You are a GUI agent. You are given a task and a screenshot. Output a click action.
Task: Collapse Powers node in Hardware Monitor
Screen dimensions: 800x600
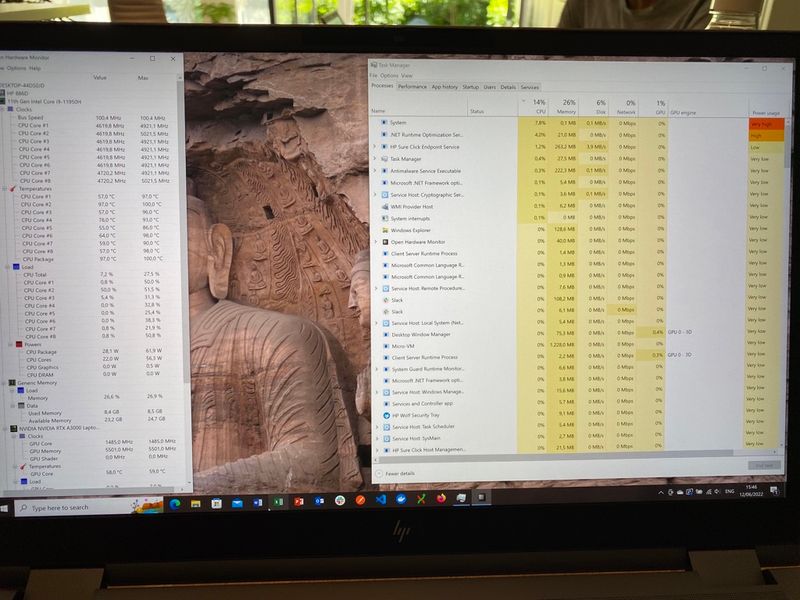pyautogui.click(x=10, y=344)
